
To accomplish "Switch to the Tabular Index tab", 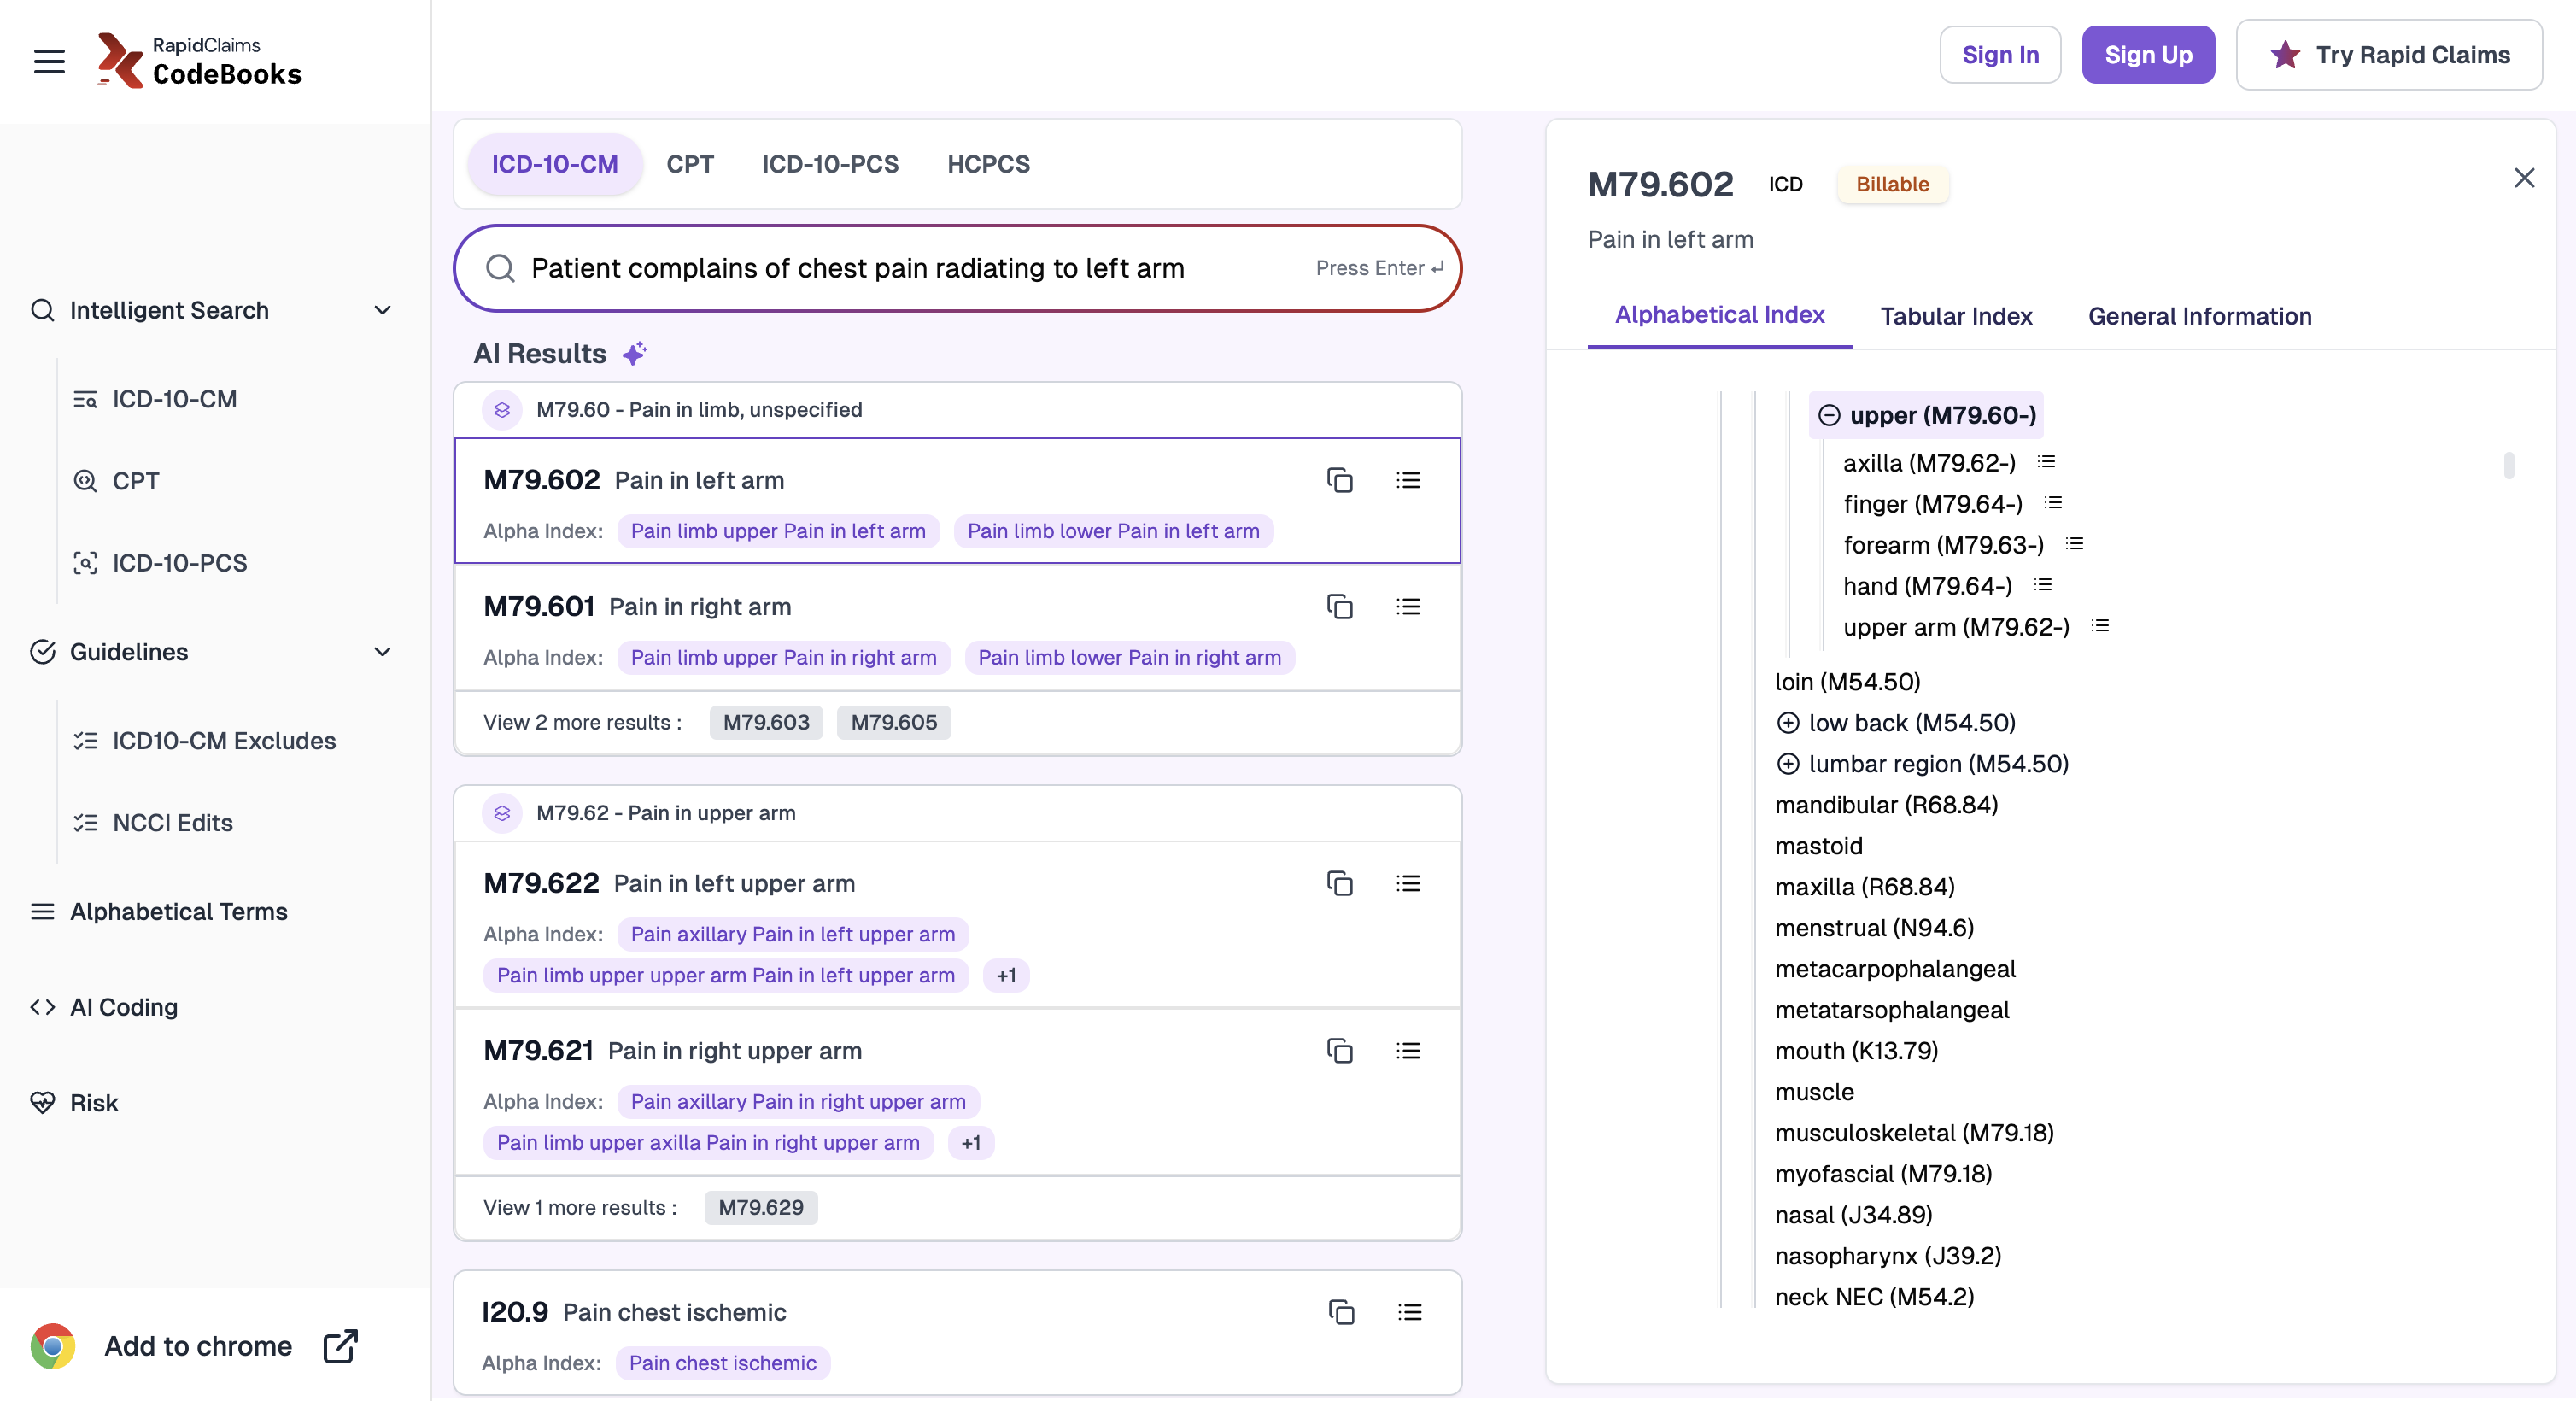I will tap(1955, 316).
